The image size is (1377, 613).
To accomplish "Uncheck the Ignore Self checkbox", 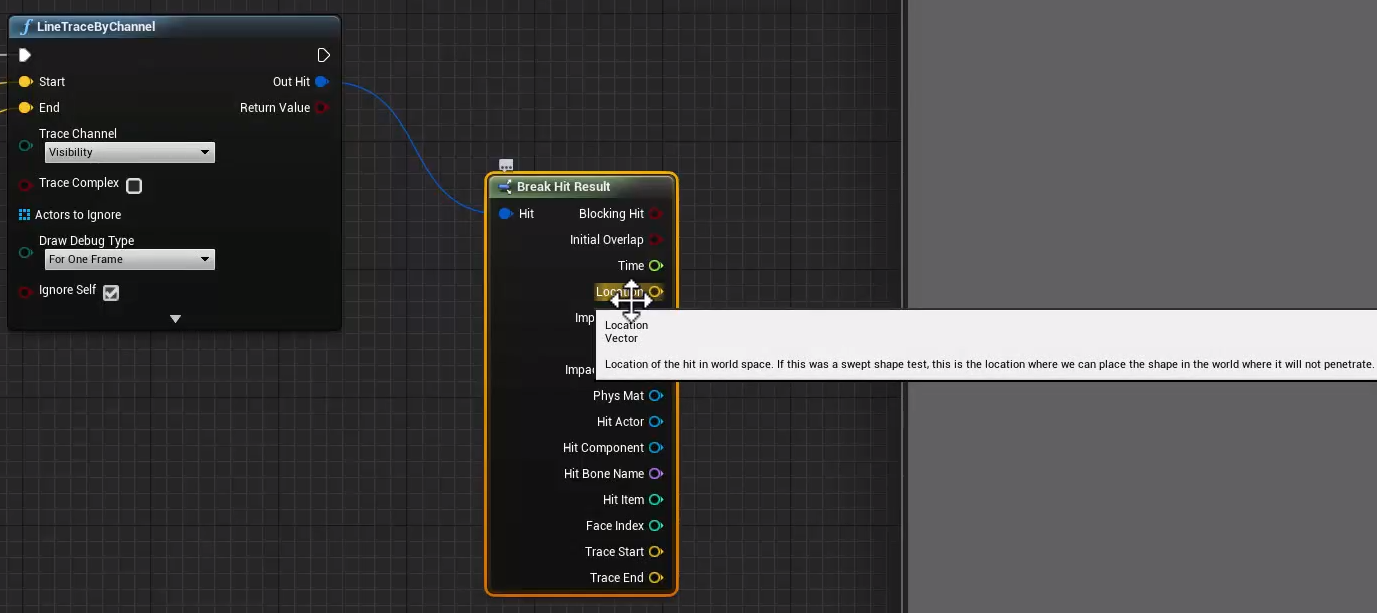I will [x=111, y=293].
